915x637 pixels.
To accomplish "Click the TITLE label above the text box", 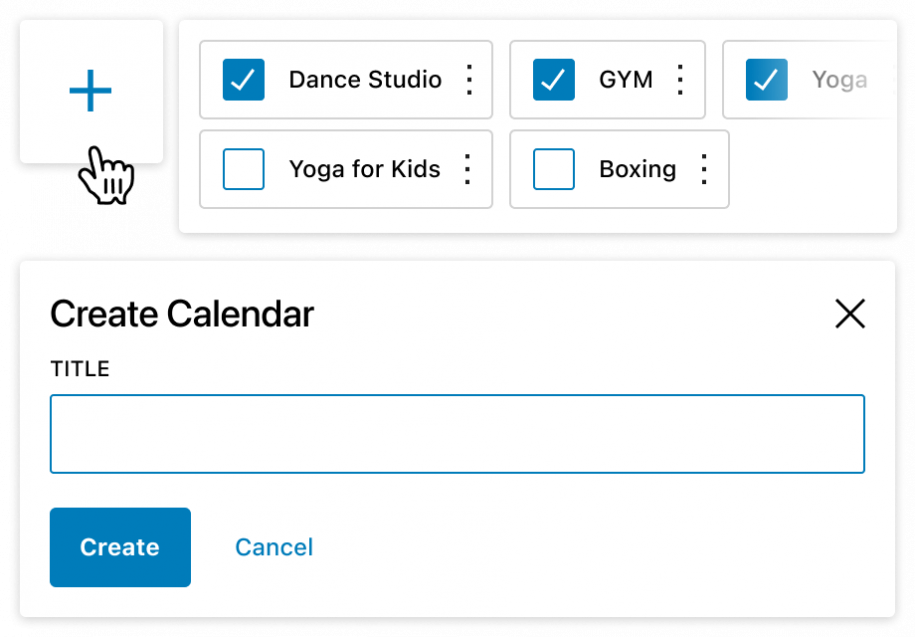I will [x=79, y=368].
